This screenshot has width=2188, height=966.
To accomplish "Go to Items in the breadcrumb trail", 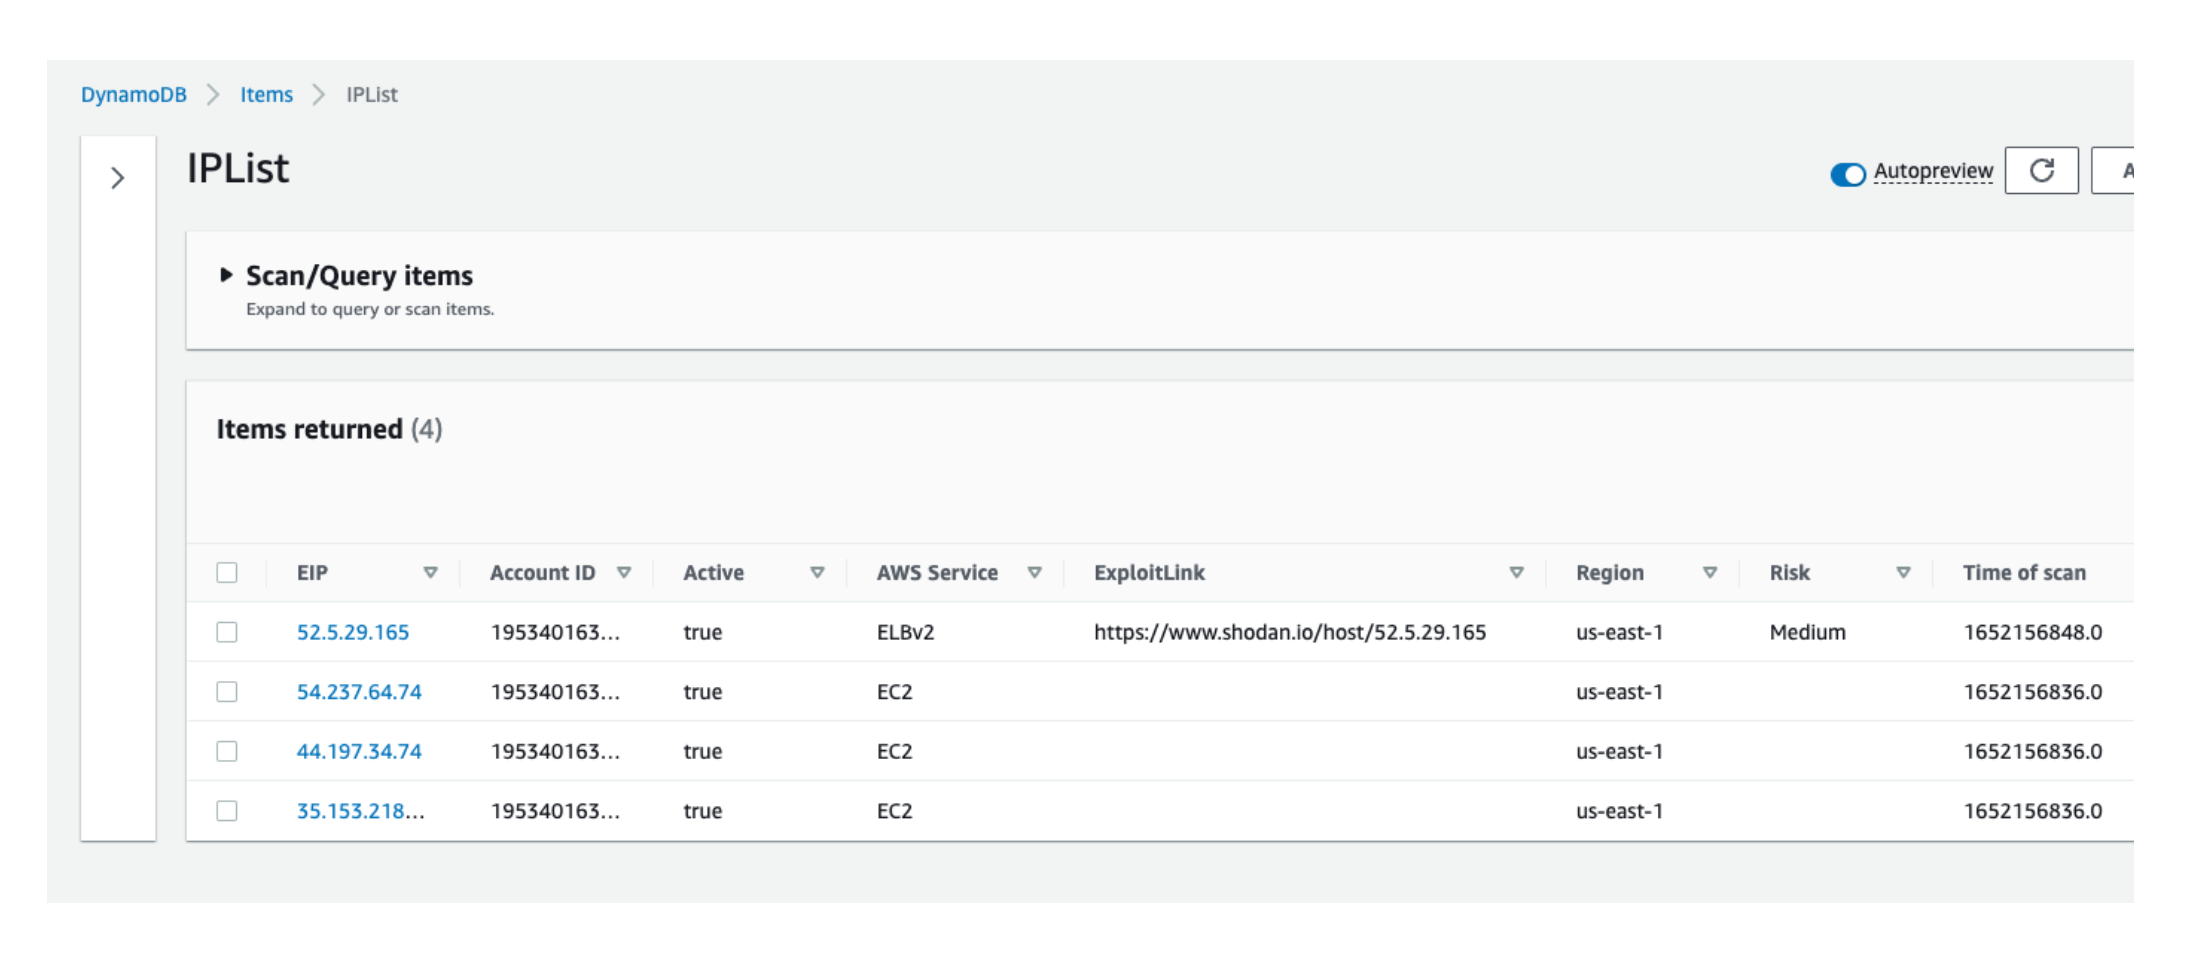I will pyautogui.click(x=266, y=94).
